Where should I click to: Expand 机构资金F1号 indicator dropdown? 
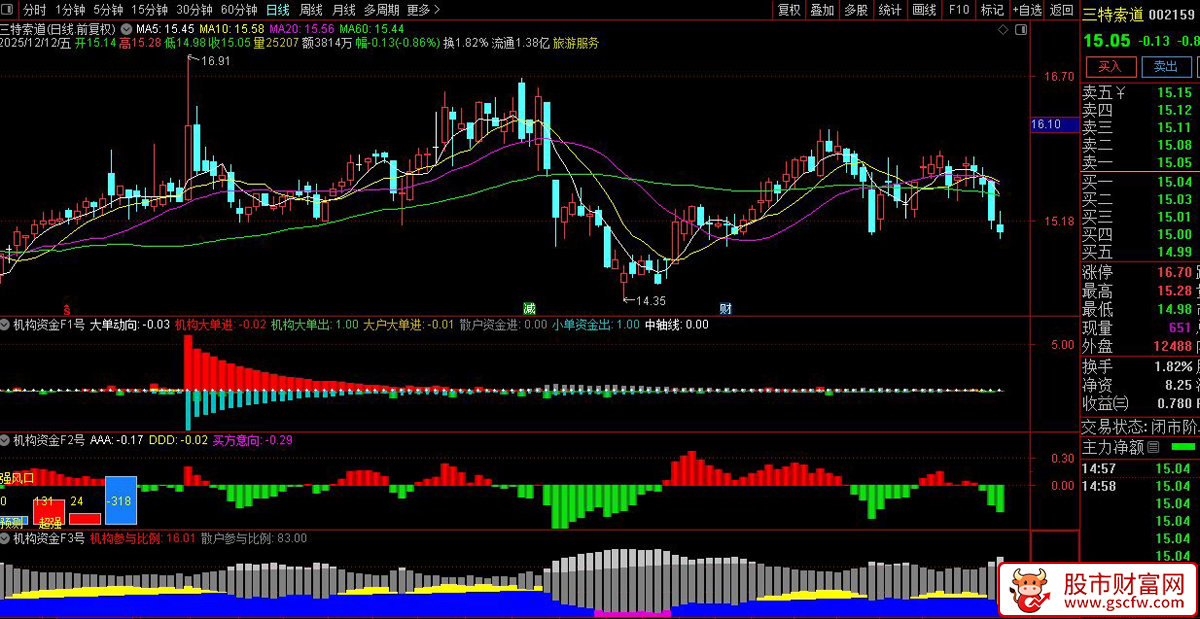[x=6, y=324]
